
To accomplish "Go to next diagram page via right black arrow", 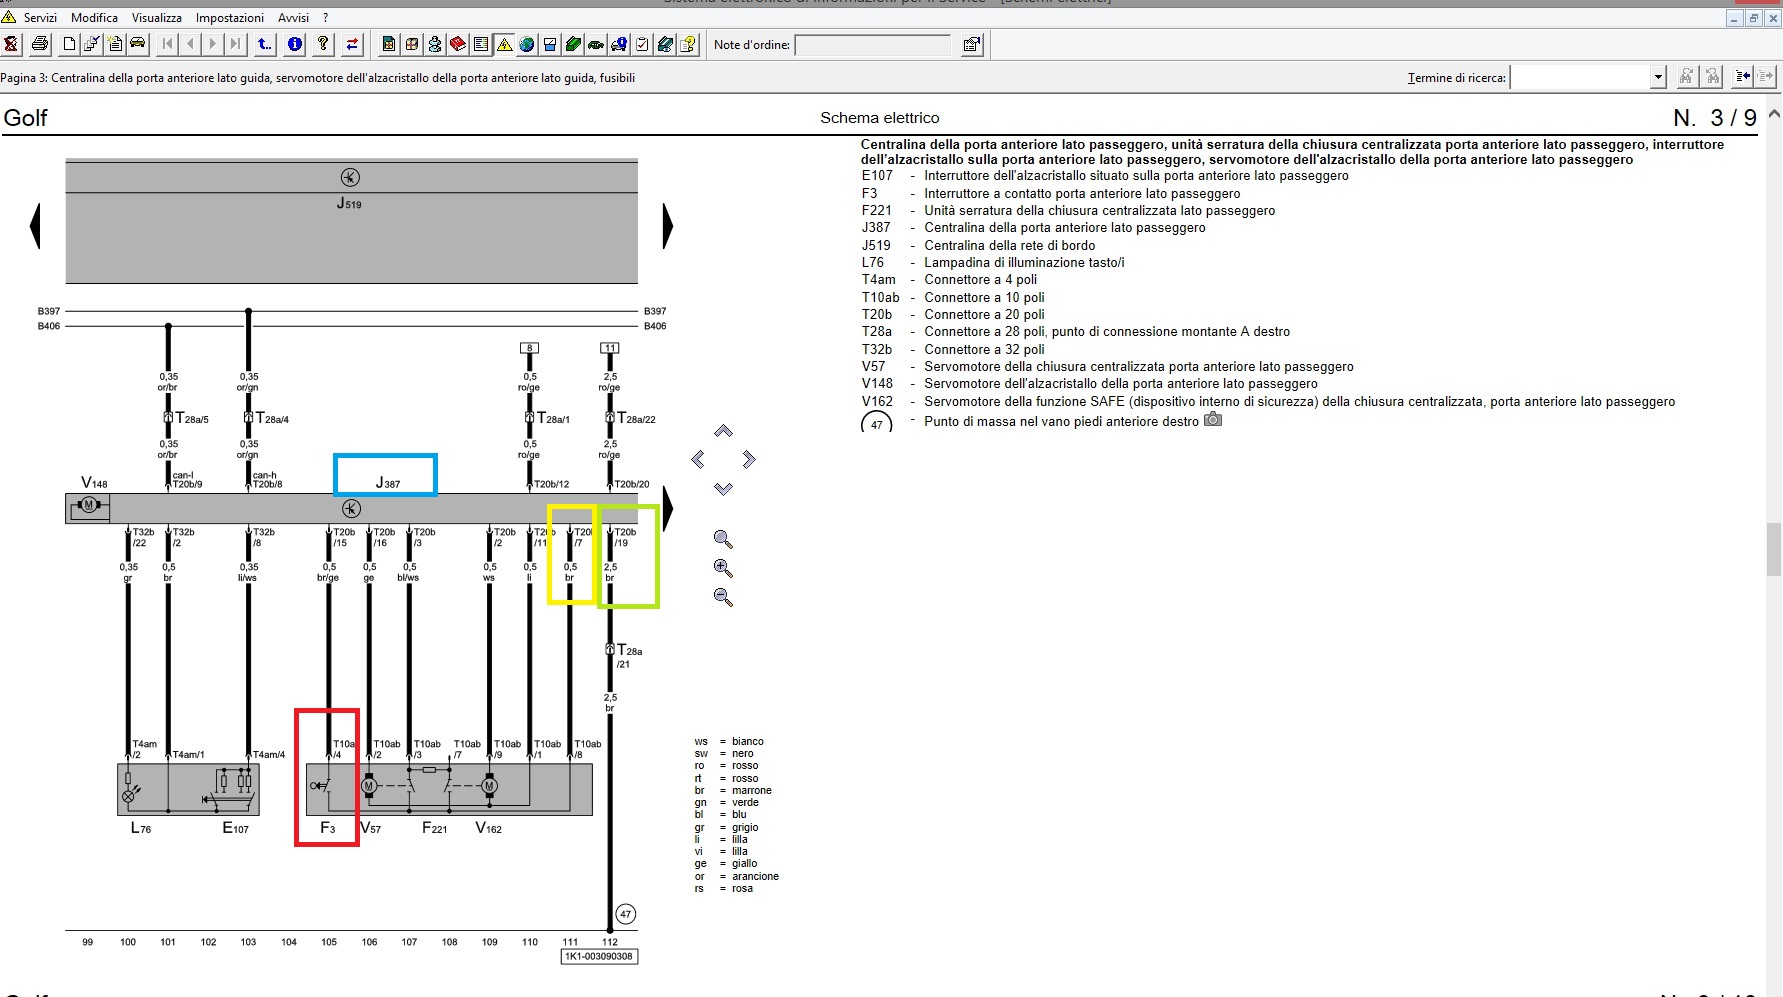I will pos(668,226).
